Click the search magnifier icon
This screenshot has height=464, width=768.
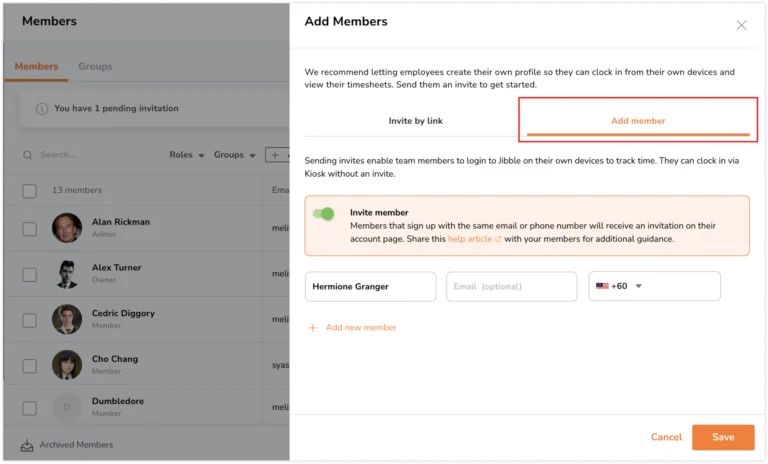click(x=27, y=155)
